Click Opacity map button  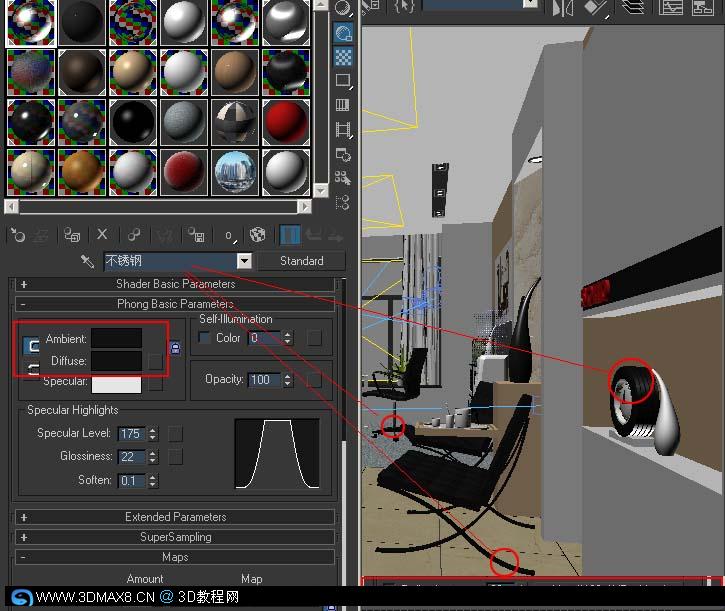(314, 380)
